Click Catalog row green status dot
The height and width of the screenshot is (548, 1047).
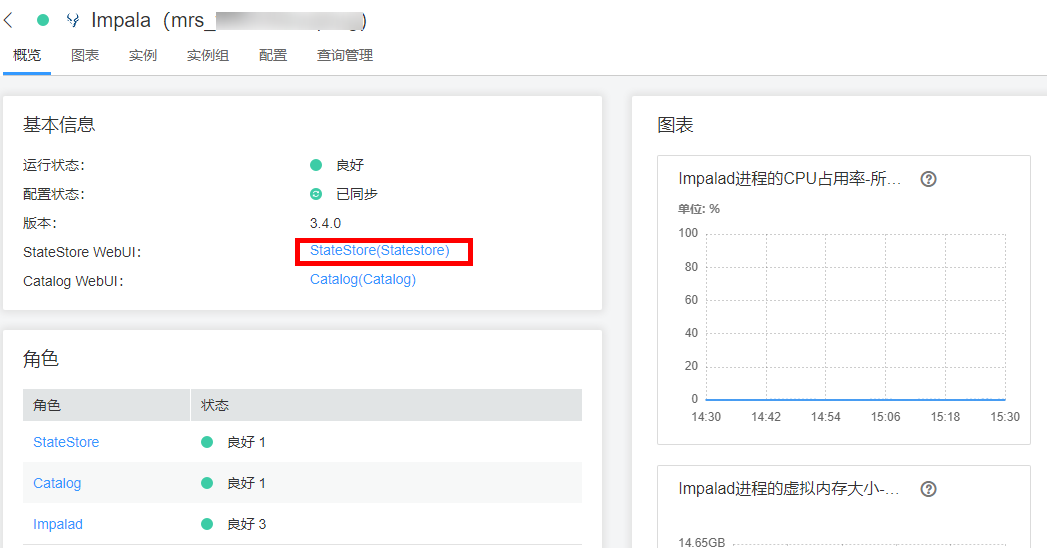point(207,483)
